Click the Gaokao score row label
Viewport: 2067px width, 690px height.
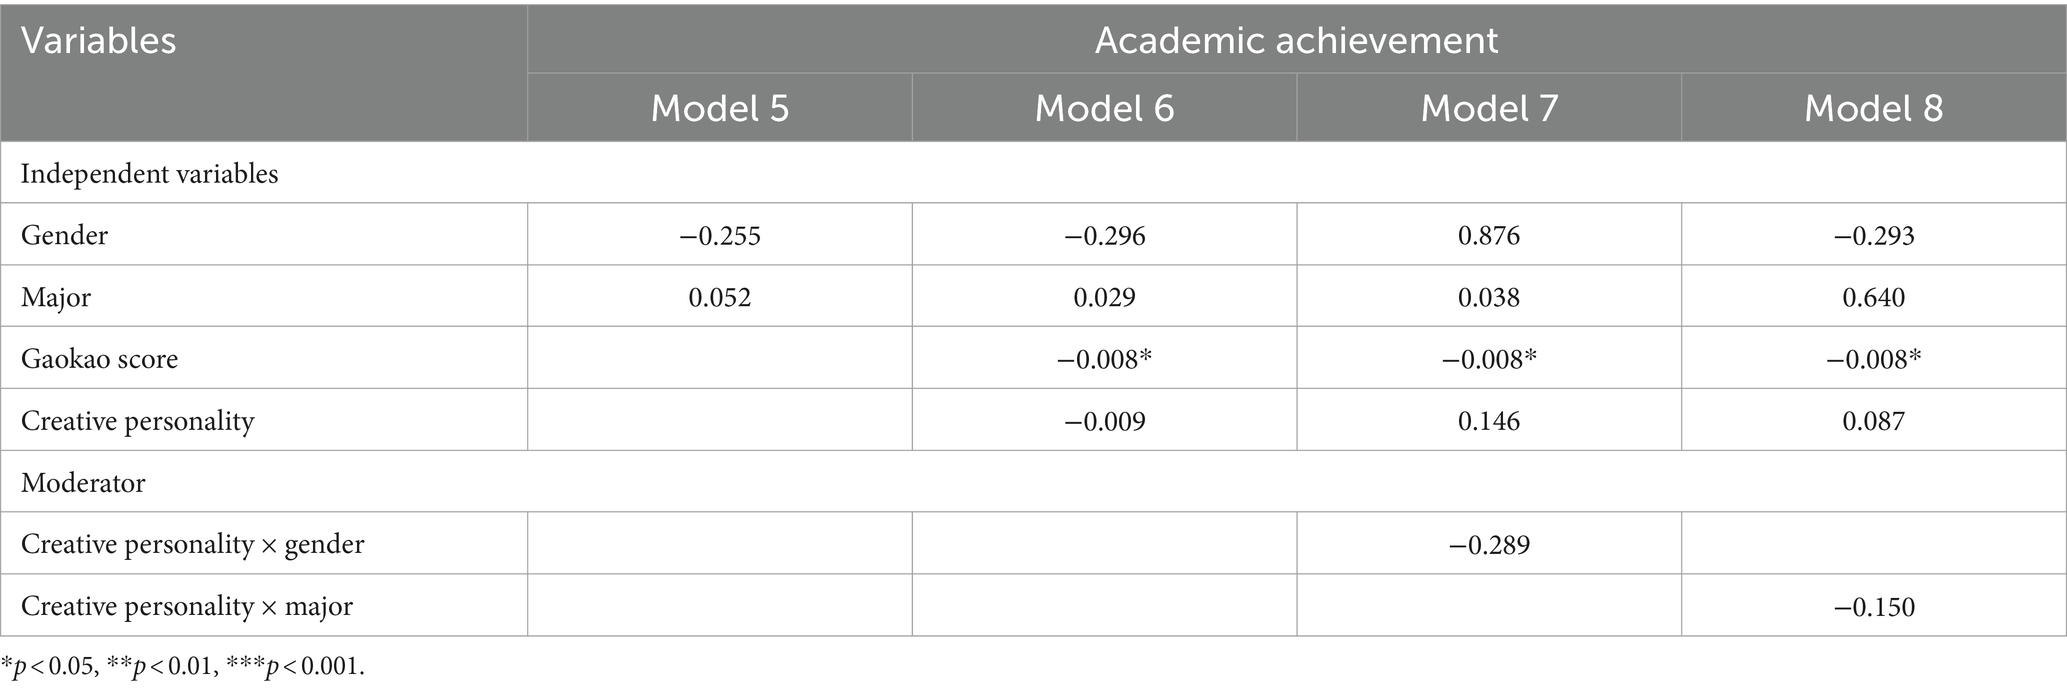(99, 359)
